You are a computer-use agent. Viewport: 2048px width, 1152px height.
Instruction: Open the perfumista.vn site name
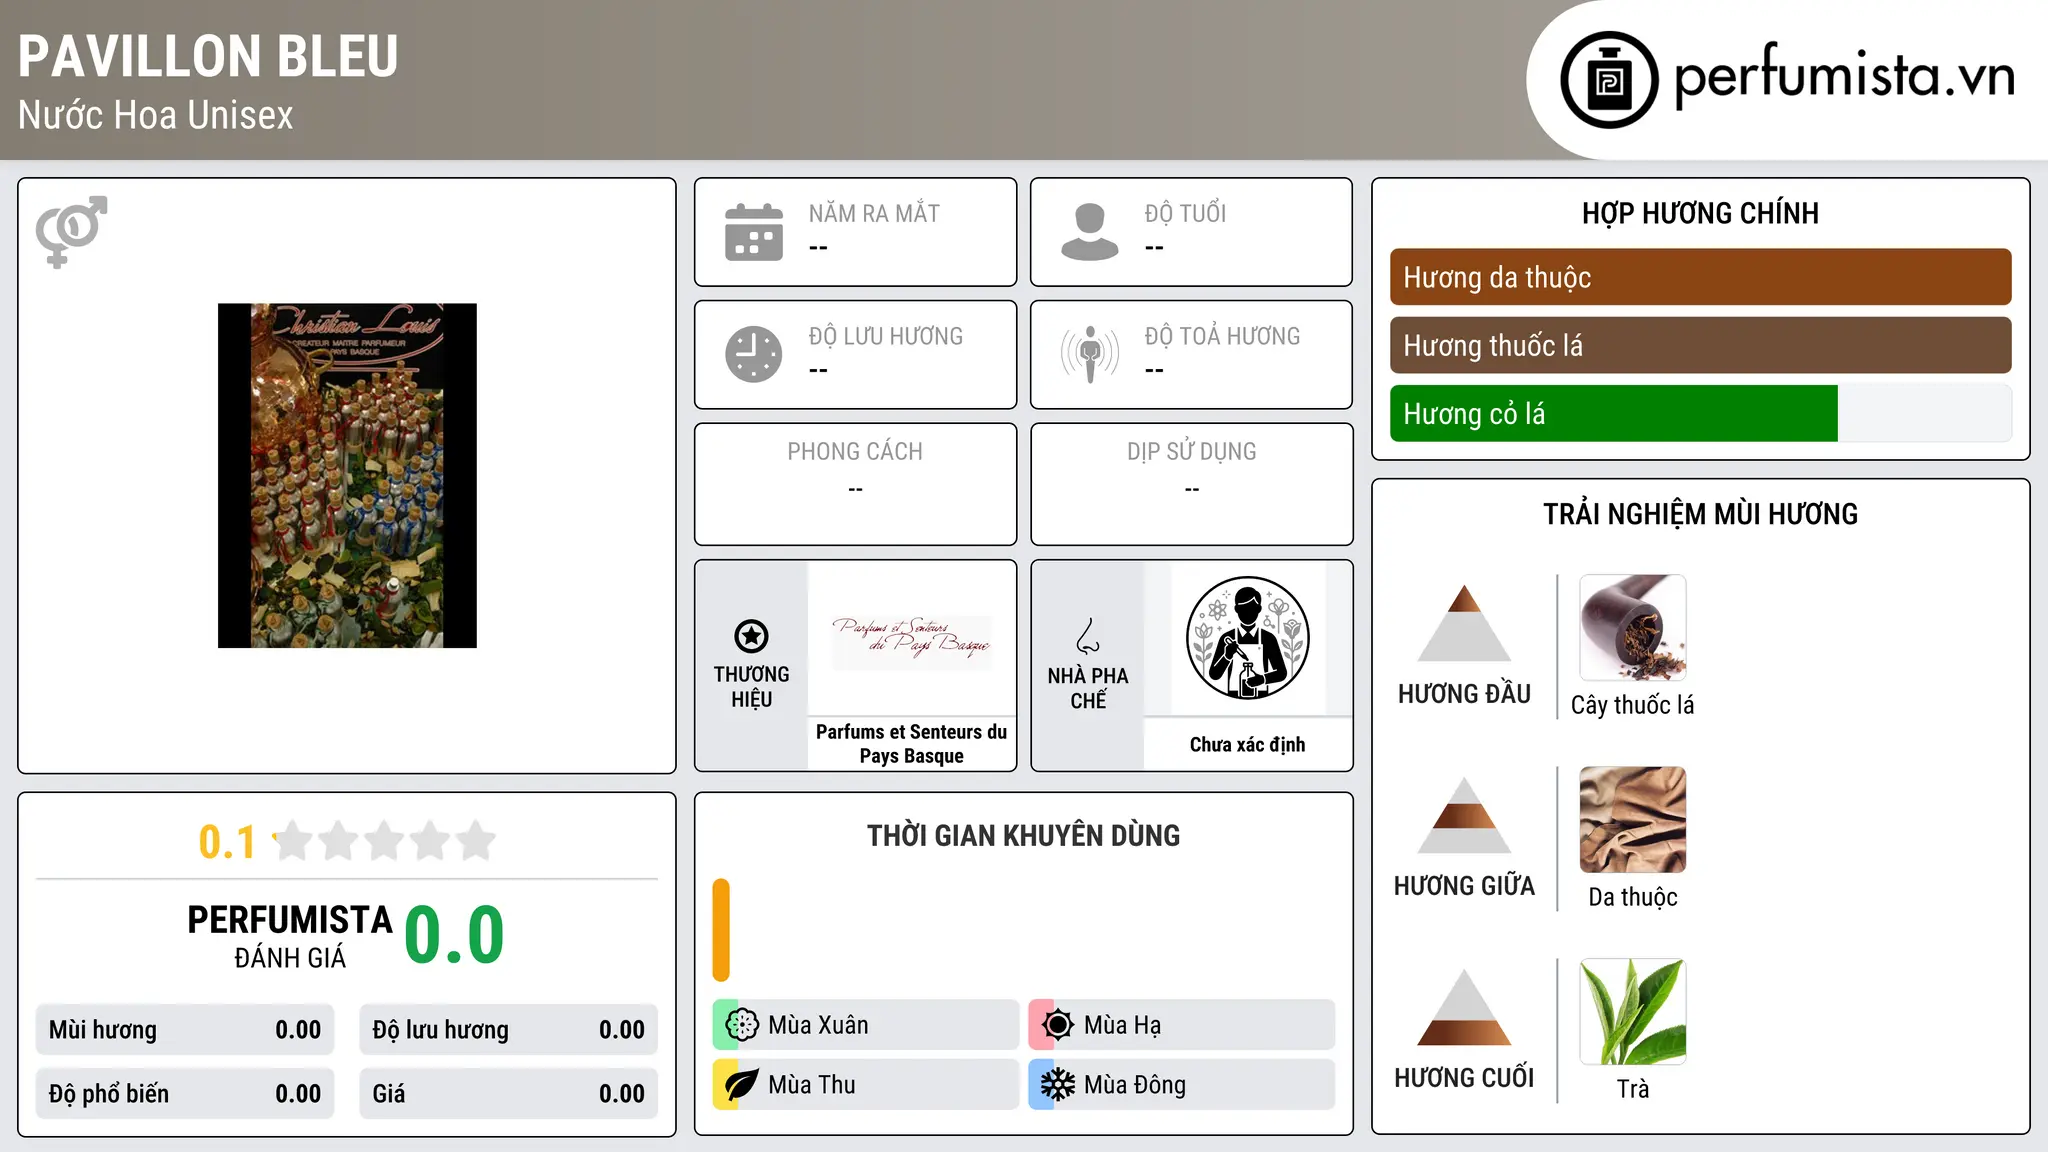(x=1844, y=76)
